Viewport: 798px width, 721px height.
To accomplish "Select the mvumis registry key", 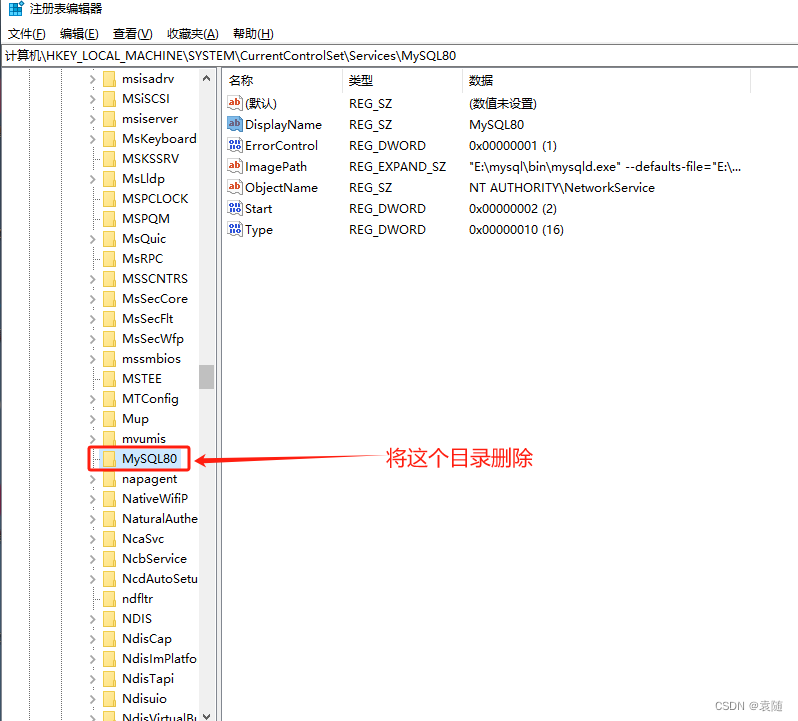I will point(144,439).
